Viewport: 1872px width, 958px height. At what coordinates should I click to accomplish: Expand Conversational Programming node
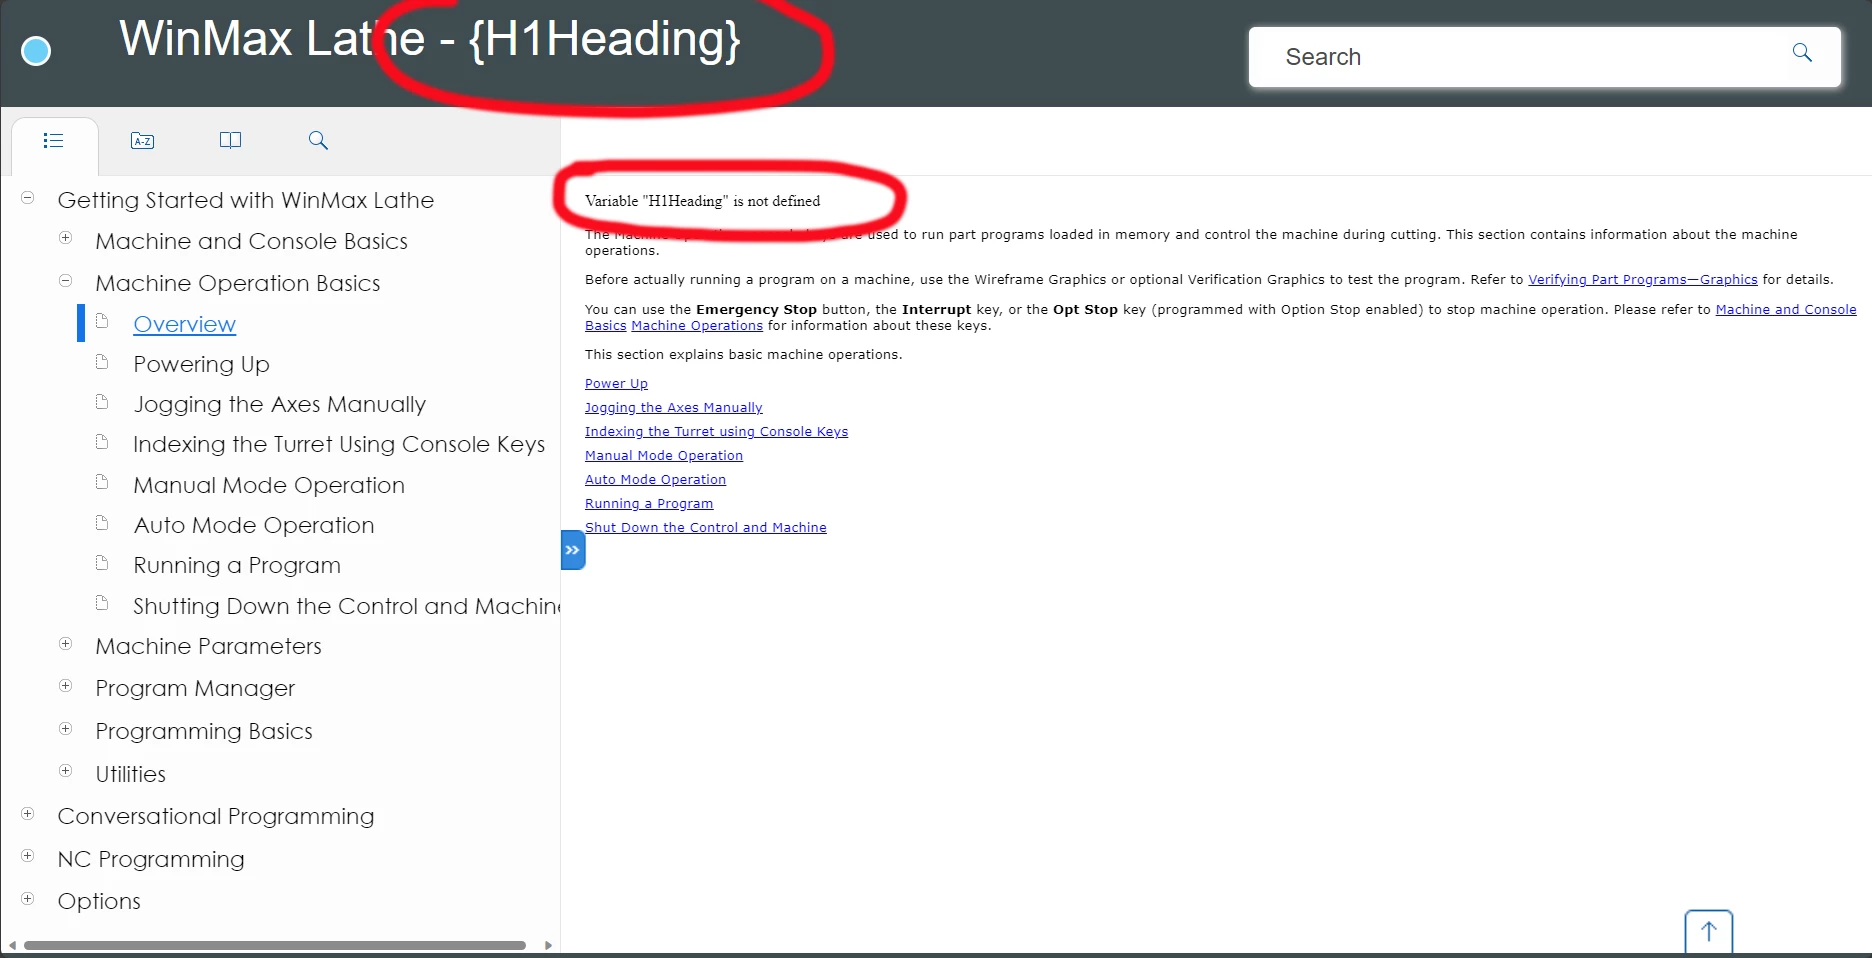pos(28,814)
